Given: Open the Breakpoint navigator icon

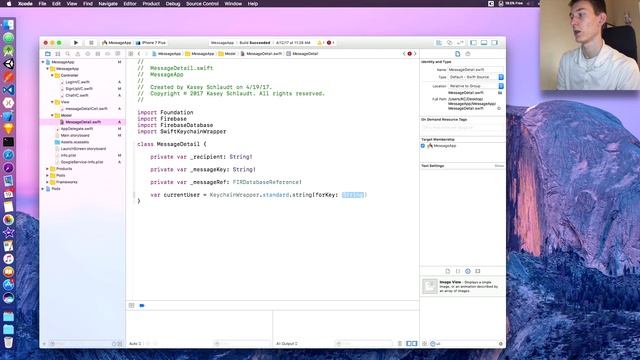Looking at the screenshot, I should [108, 54].
